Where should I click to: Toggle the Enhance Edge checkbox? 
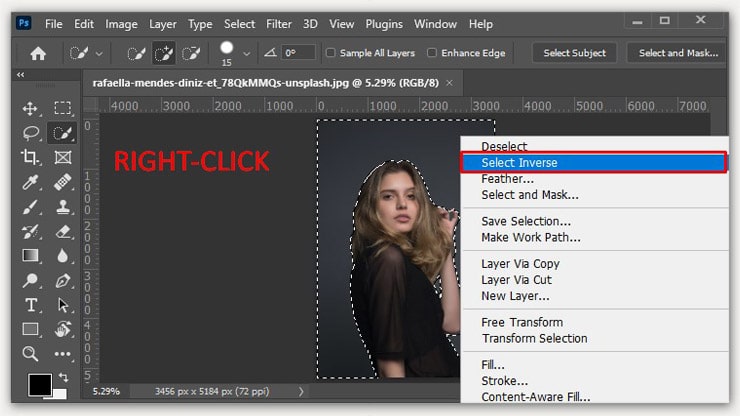click(x=432, y=53)
